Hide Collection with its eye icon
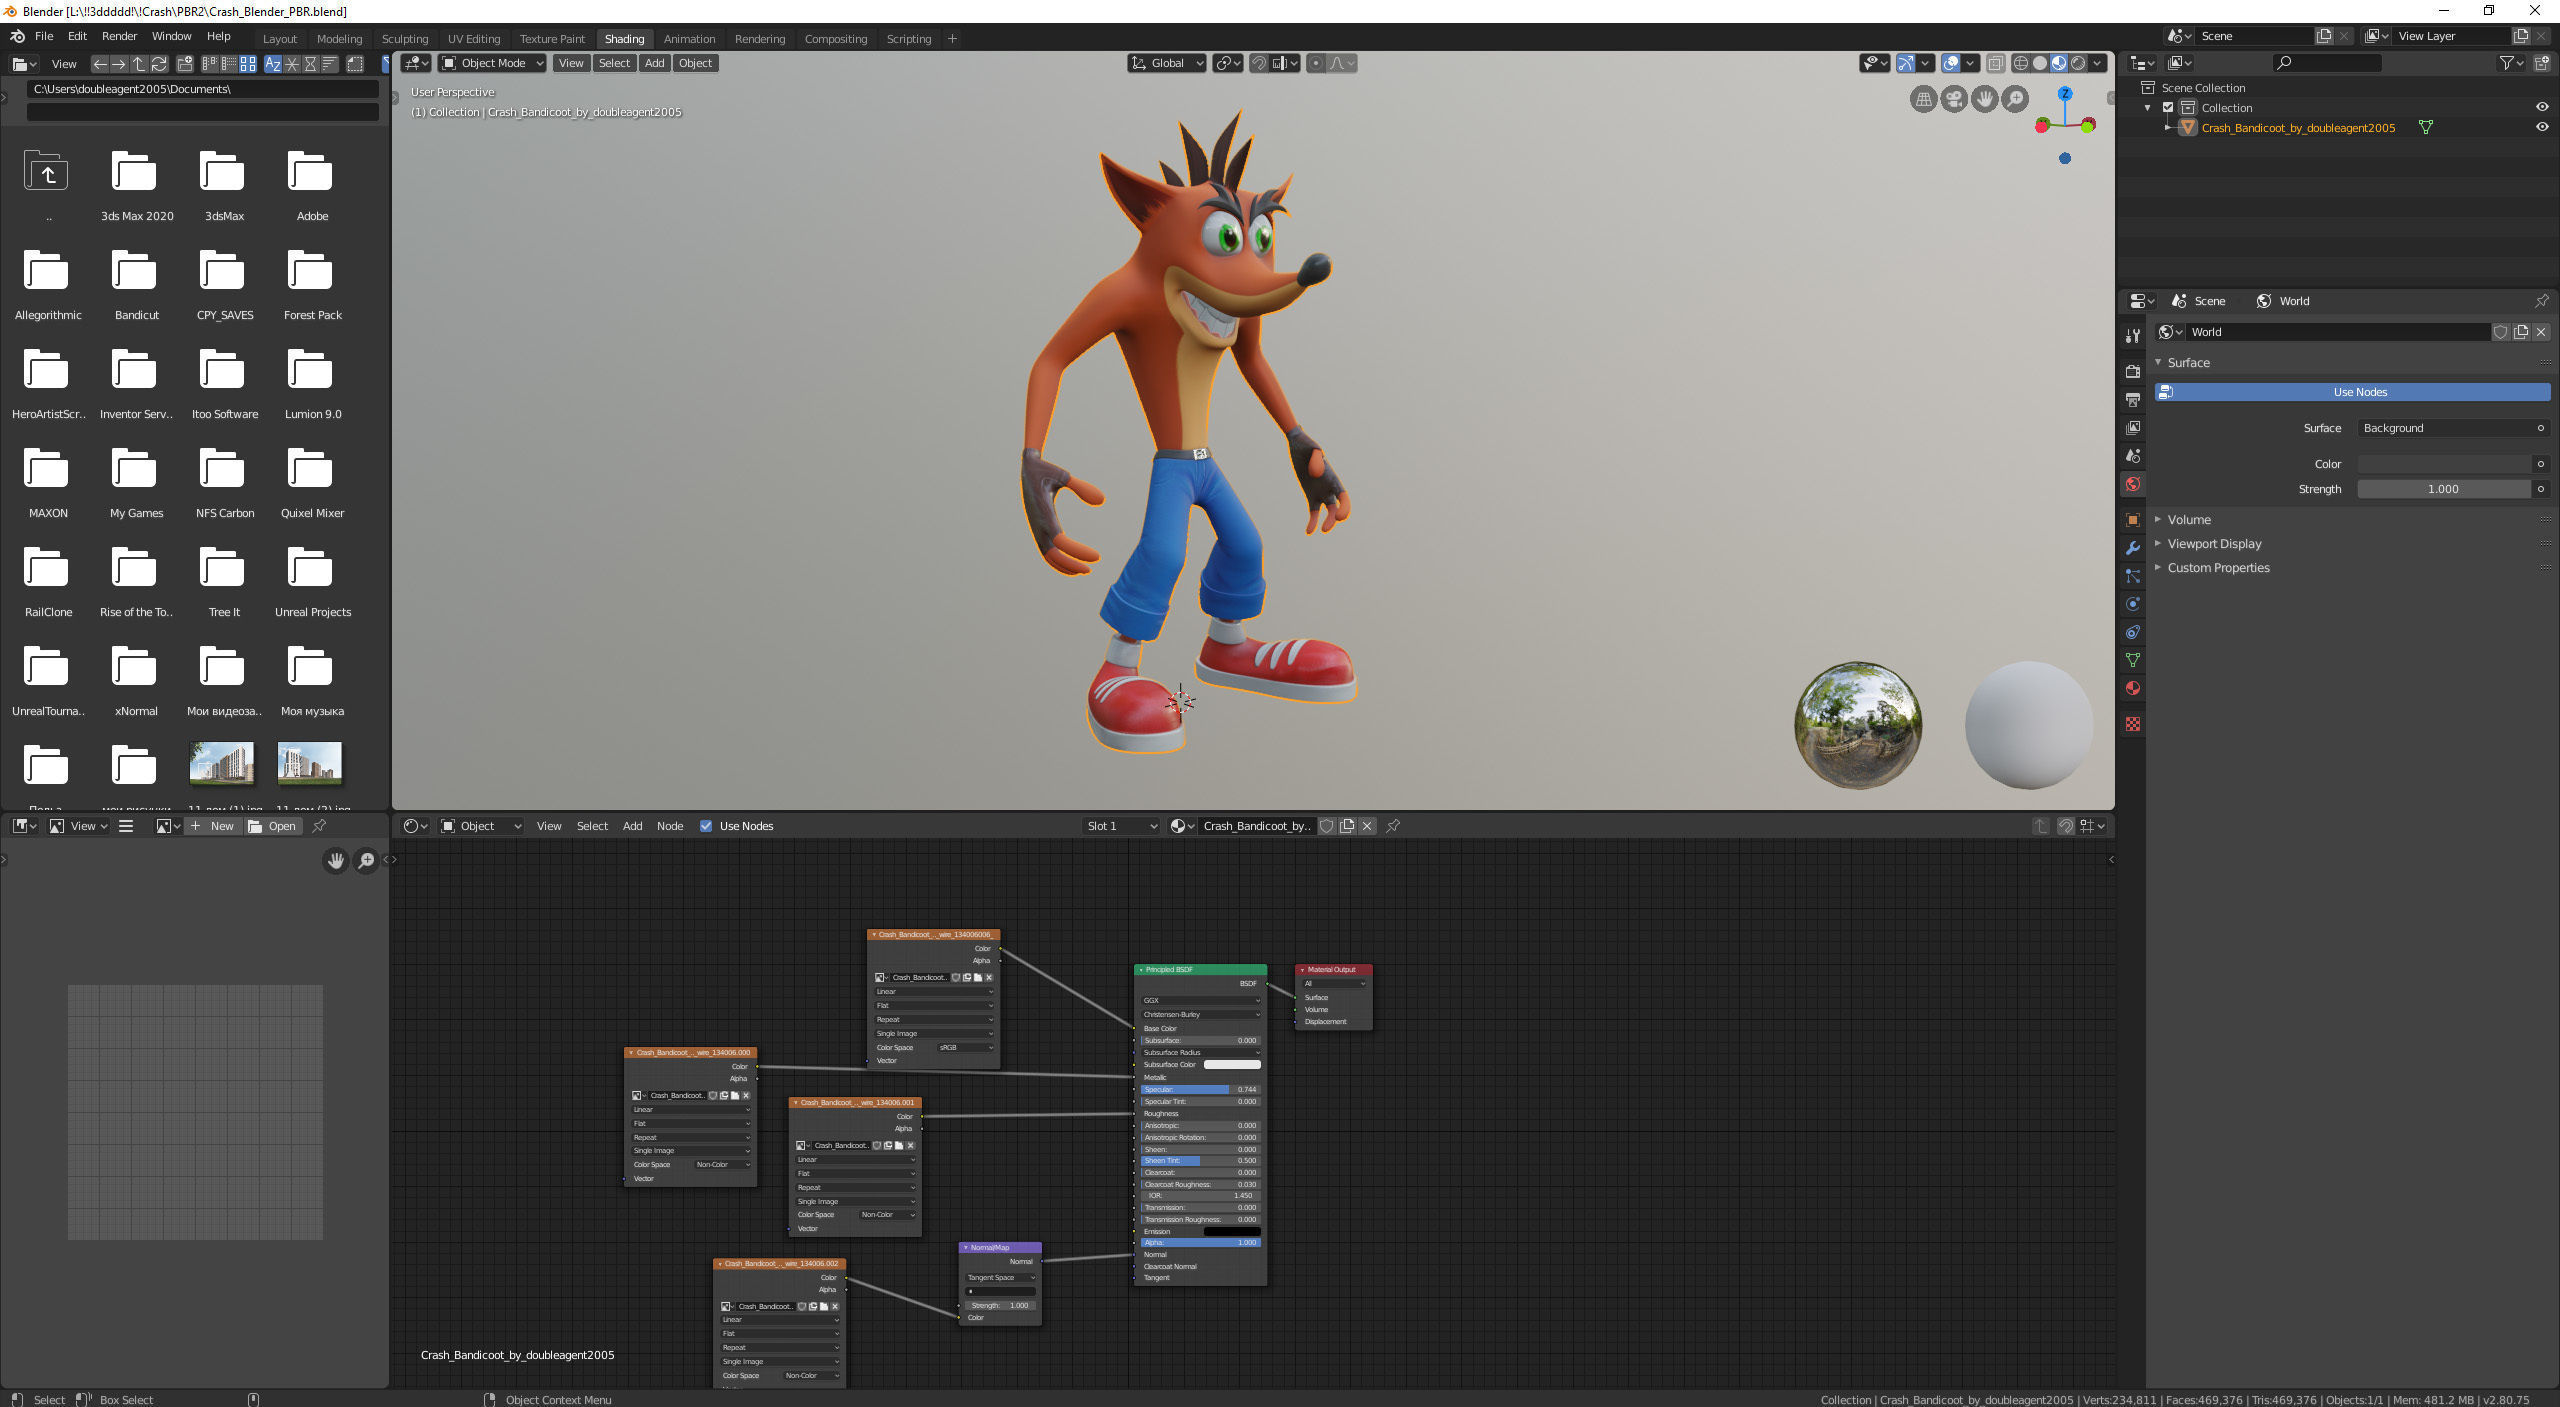Screen dimensions: 2560x1407 tap(2541, 107)
